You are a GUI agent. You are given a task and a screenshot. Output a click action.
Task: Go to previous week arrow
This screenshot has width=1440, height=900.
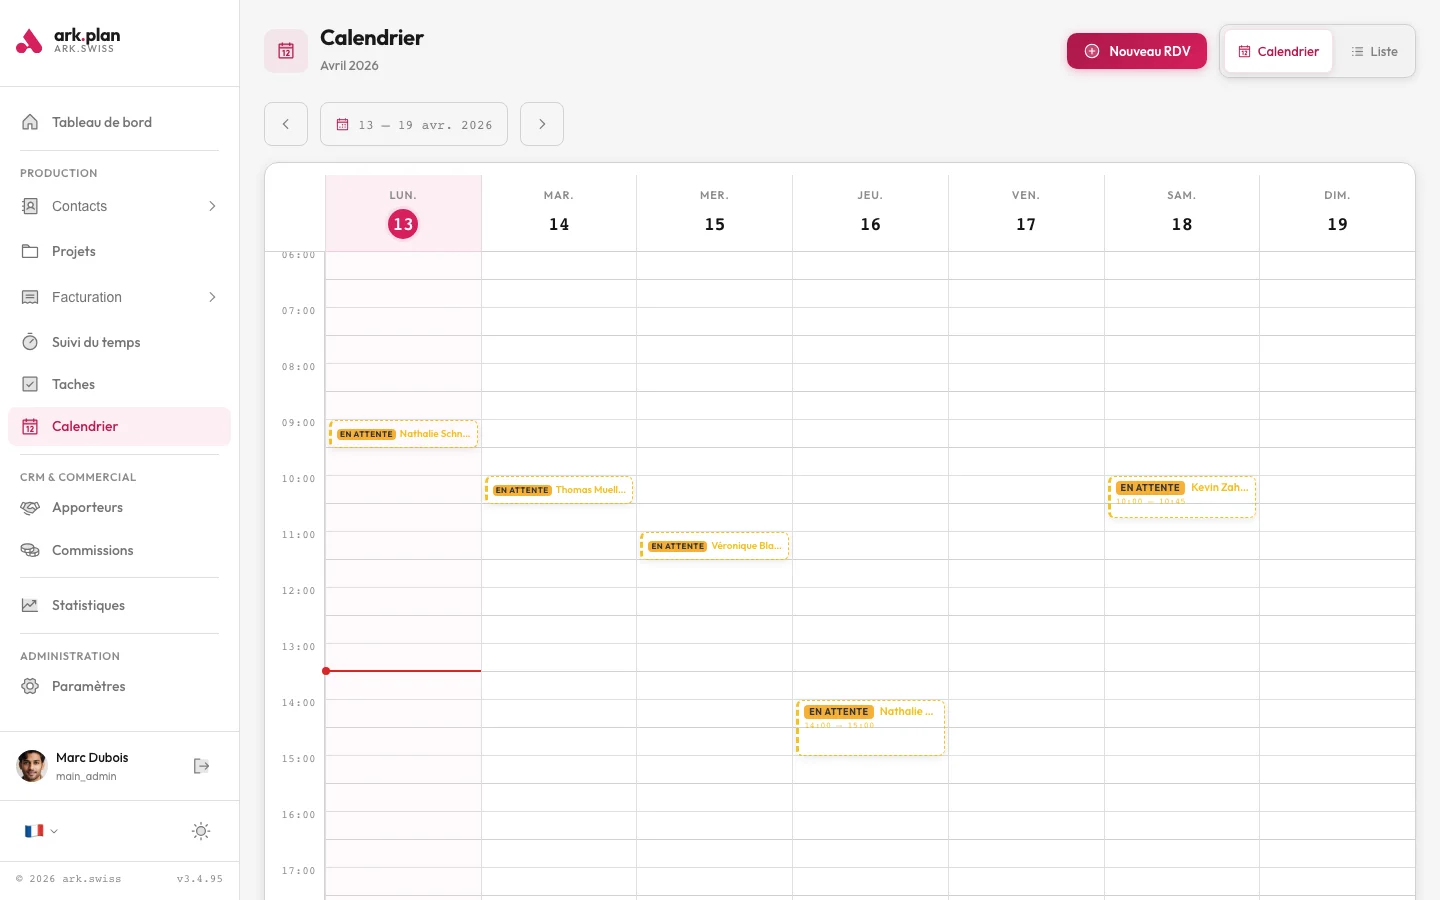[x=286, y=124]
